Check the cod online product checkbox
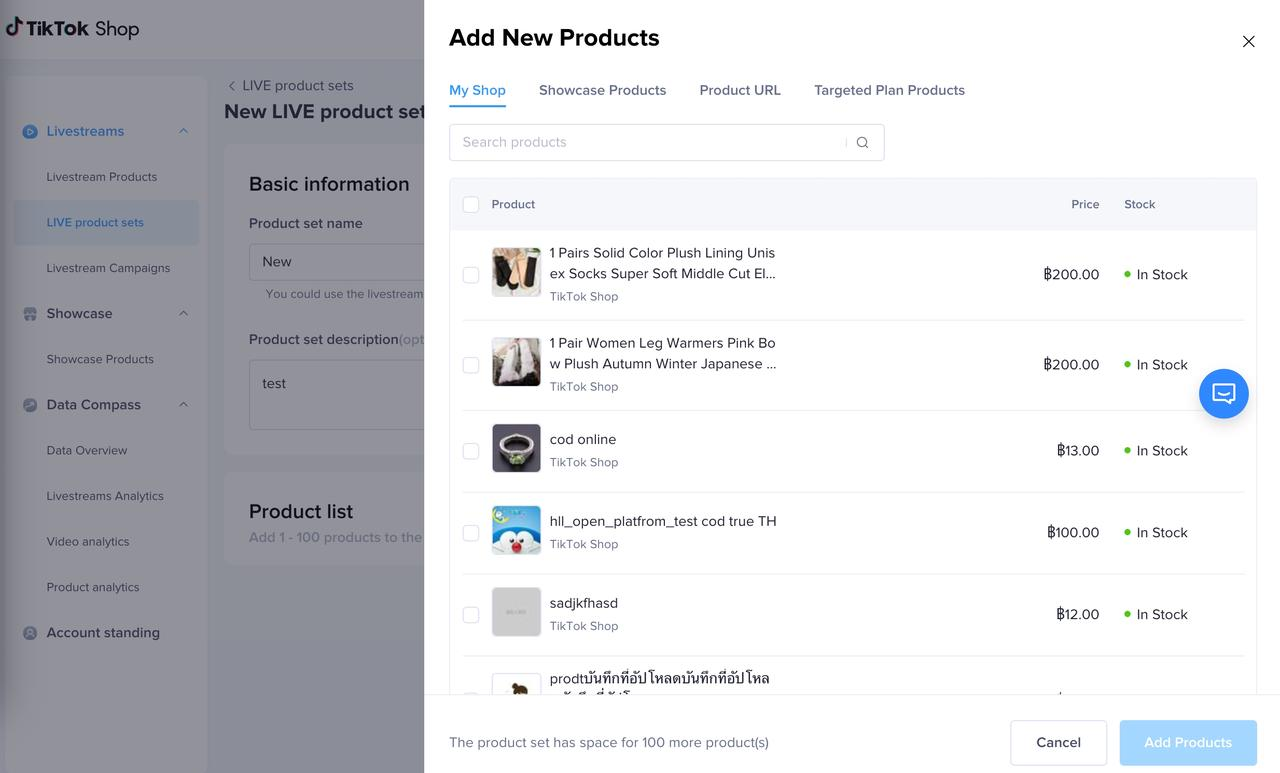The width and height of the screenshot is (1280, 773). point(471,451)
